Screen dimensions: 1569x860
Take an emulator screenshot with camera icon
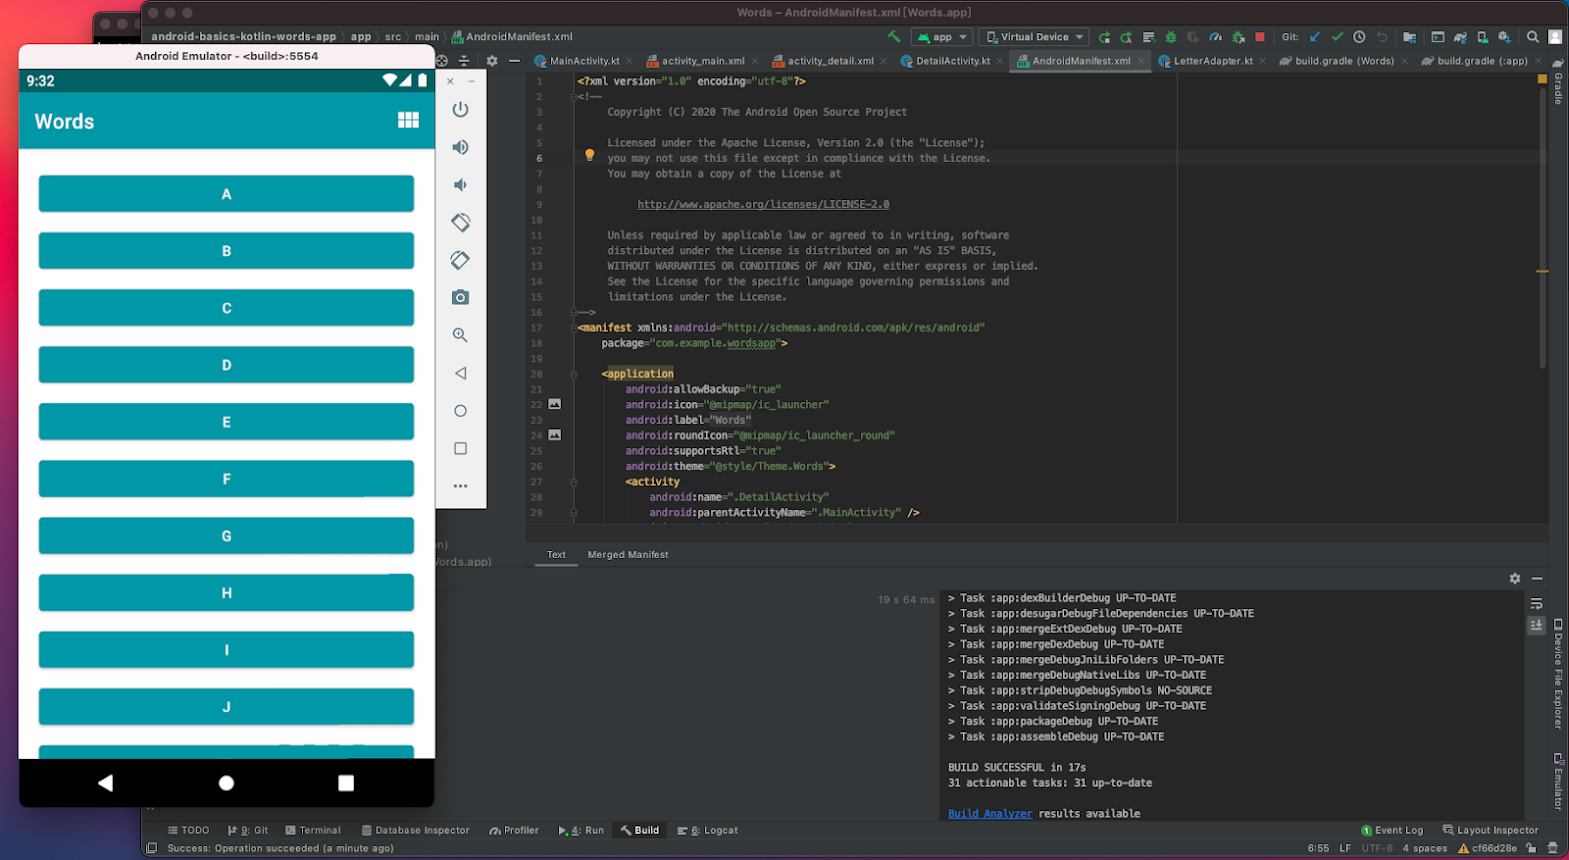tap(460, 297)
